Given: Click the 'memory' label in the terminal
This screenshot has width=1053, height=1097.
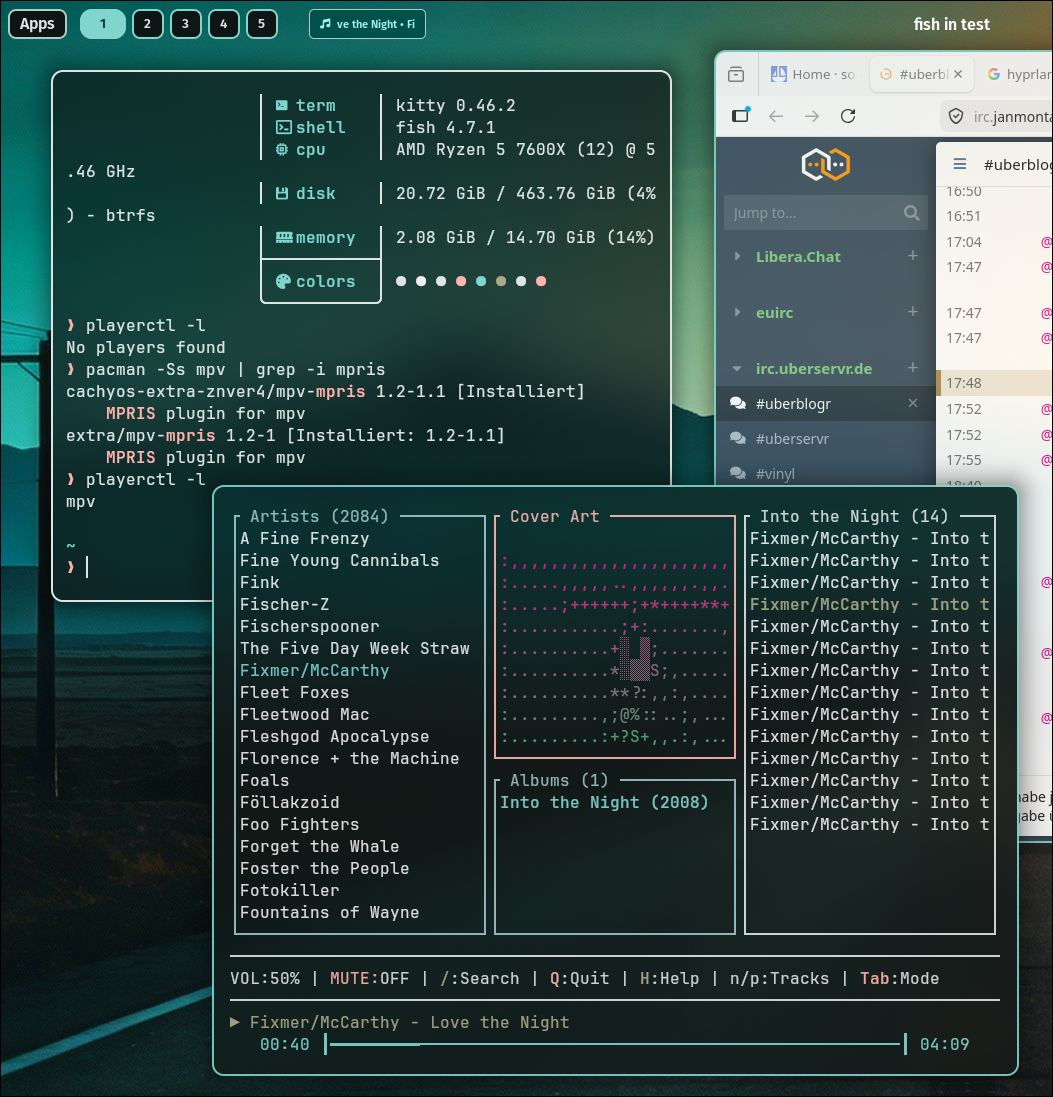Looking at the screenshot, I should pyautogui.click(x=325, y=237).
